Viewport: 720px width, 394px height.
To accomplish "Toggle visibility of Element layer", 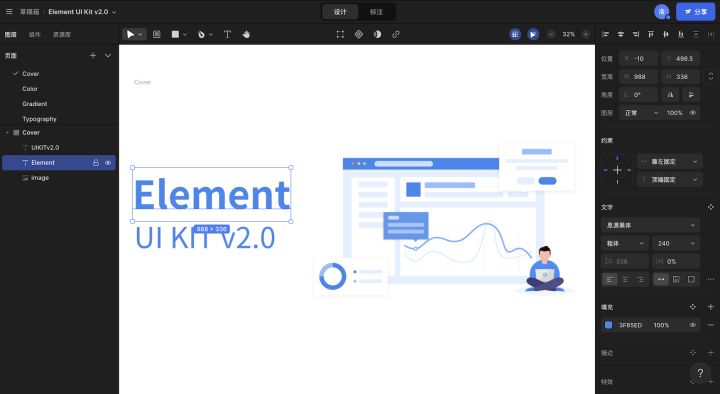I will 108,163.
